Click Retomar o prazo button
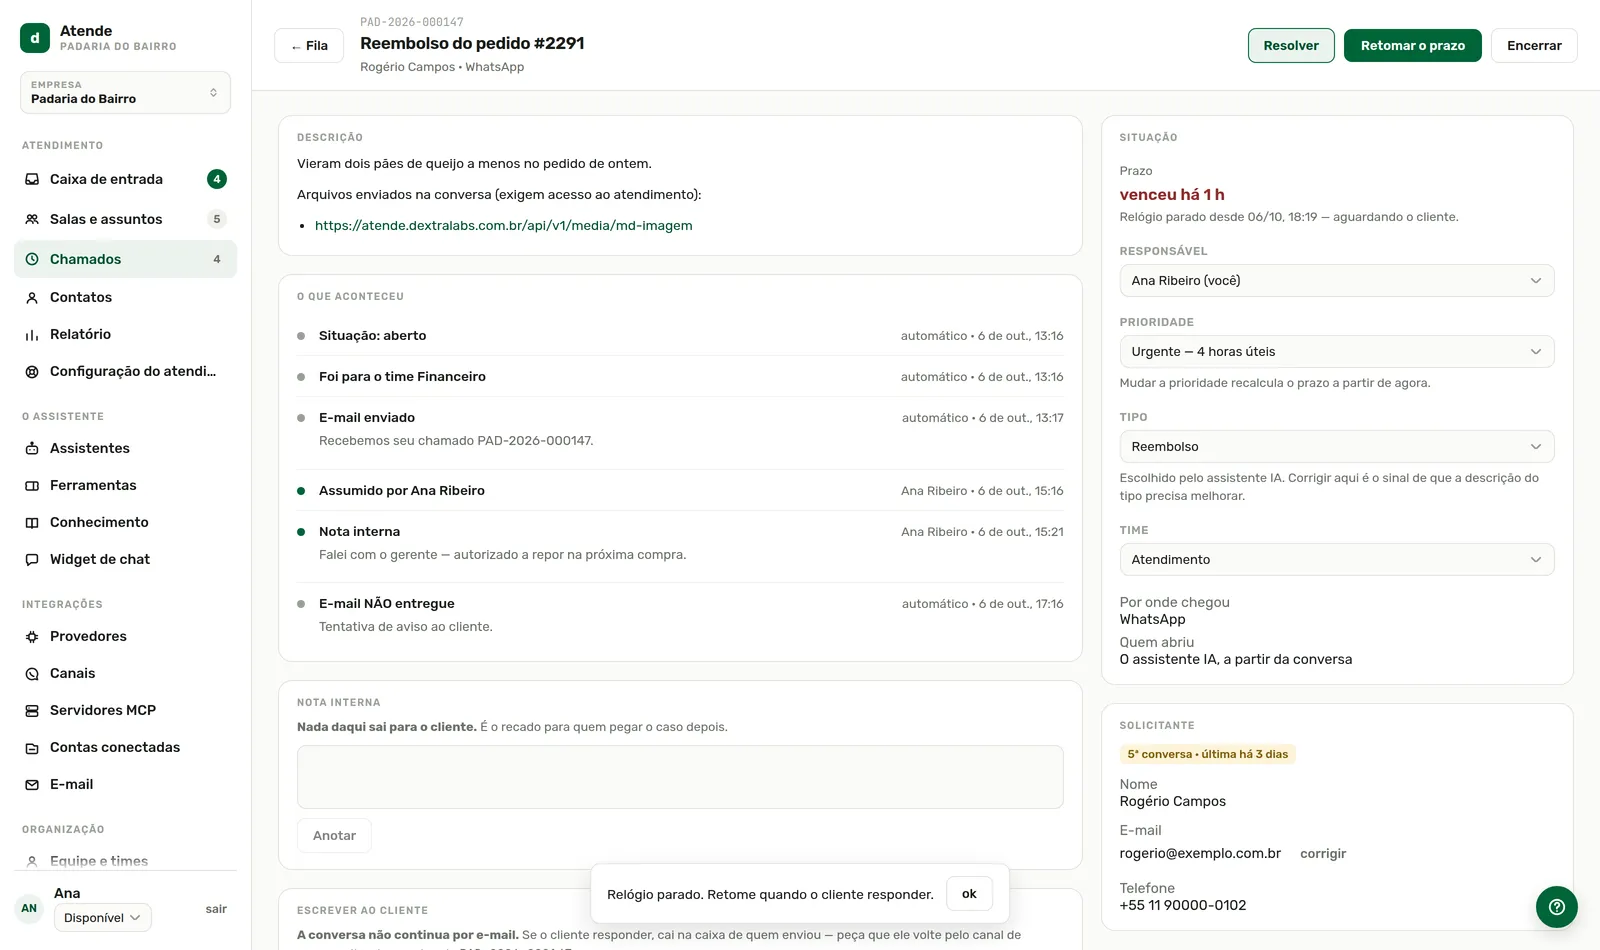 pyautogui.click(x=1413, y=45)
